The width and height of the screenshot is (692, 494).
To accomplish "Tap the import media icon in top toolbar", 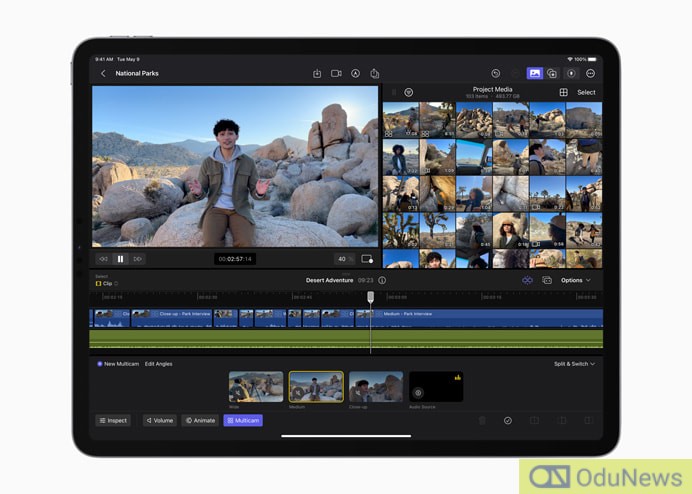I will [317, 74].
